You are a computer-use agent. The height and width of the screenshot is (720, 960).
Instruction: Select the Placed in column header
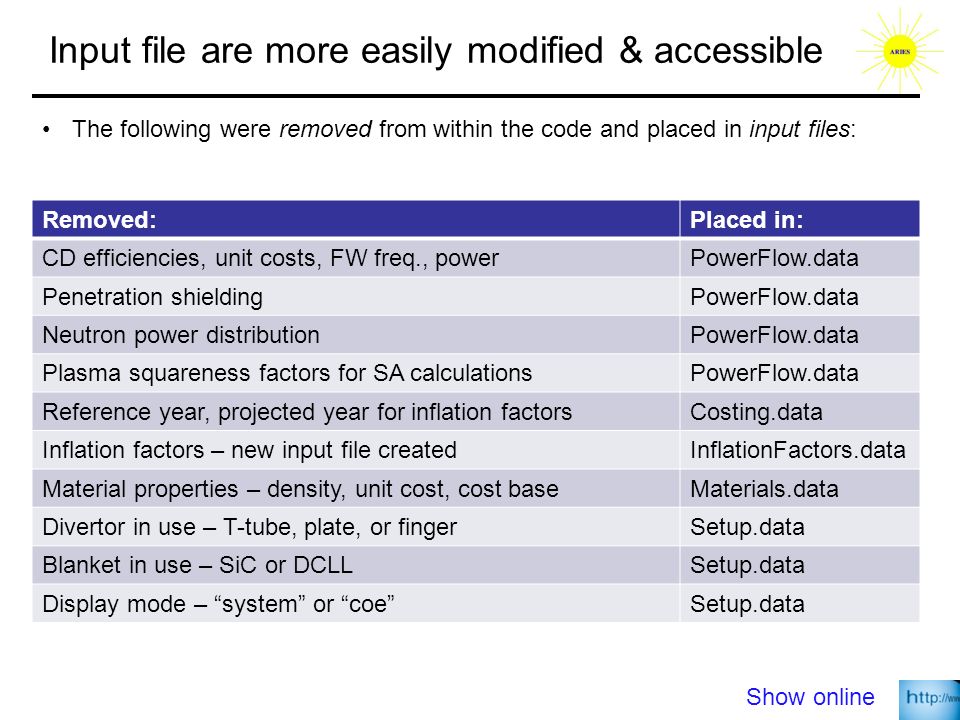[800, 219]
